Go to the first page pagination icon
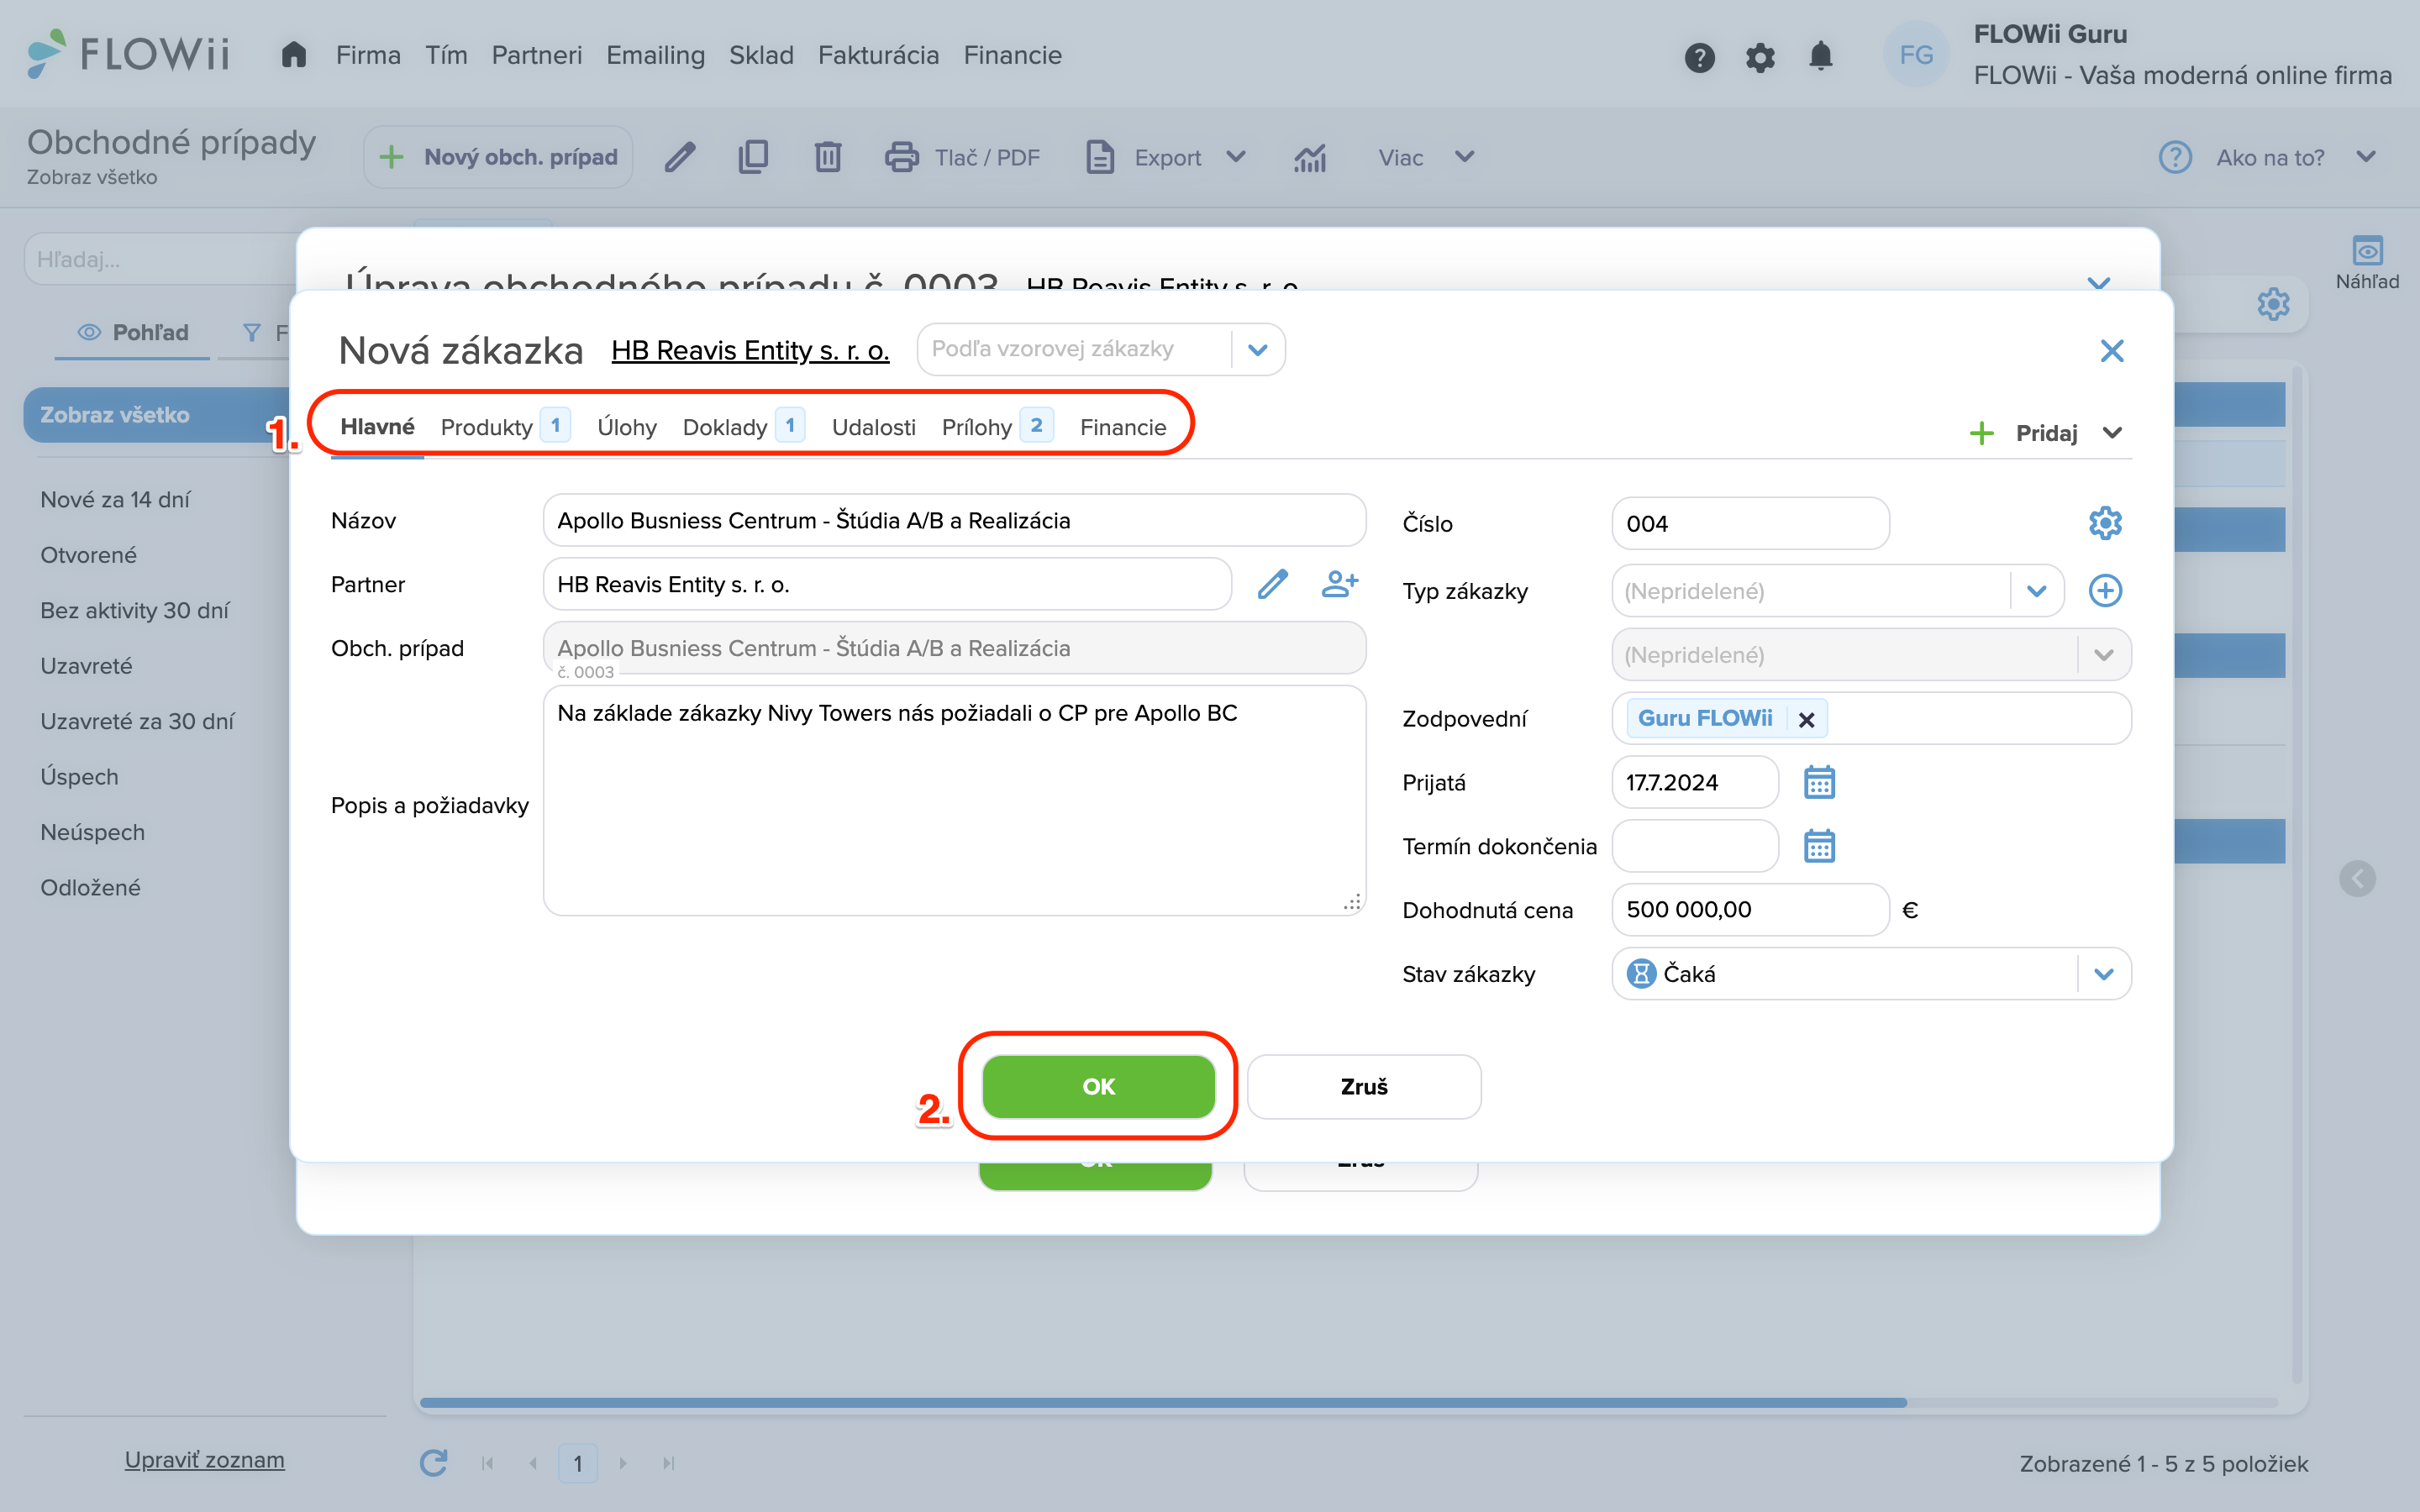Screen dimensions: 2420x1512 tap(488, 1463)
